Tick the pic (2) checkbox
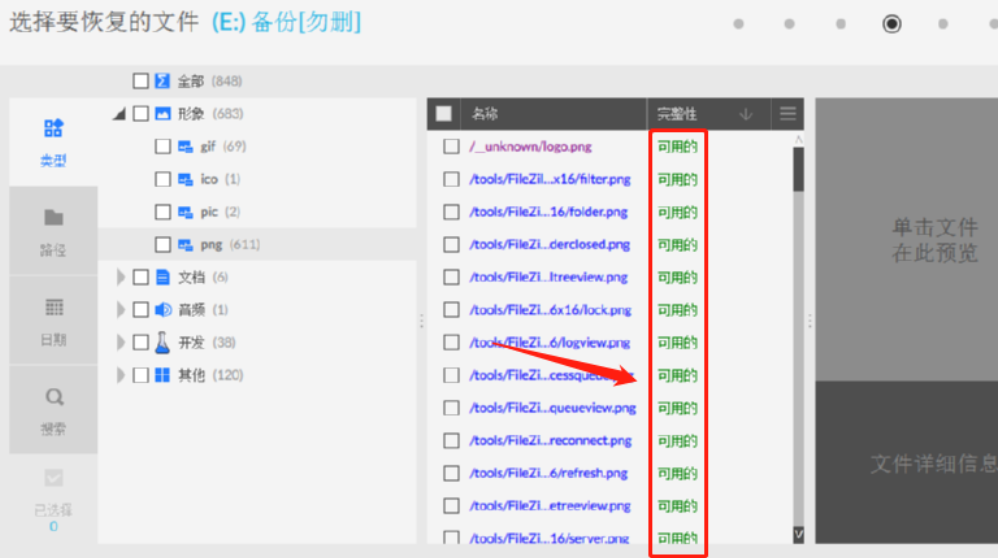 (x=163, y=211)
